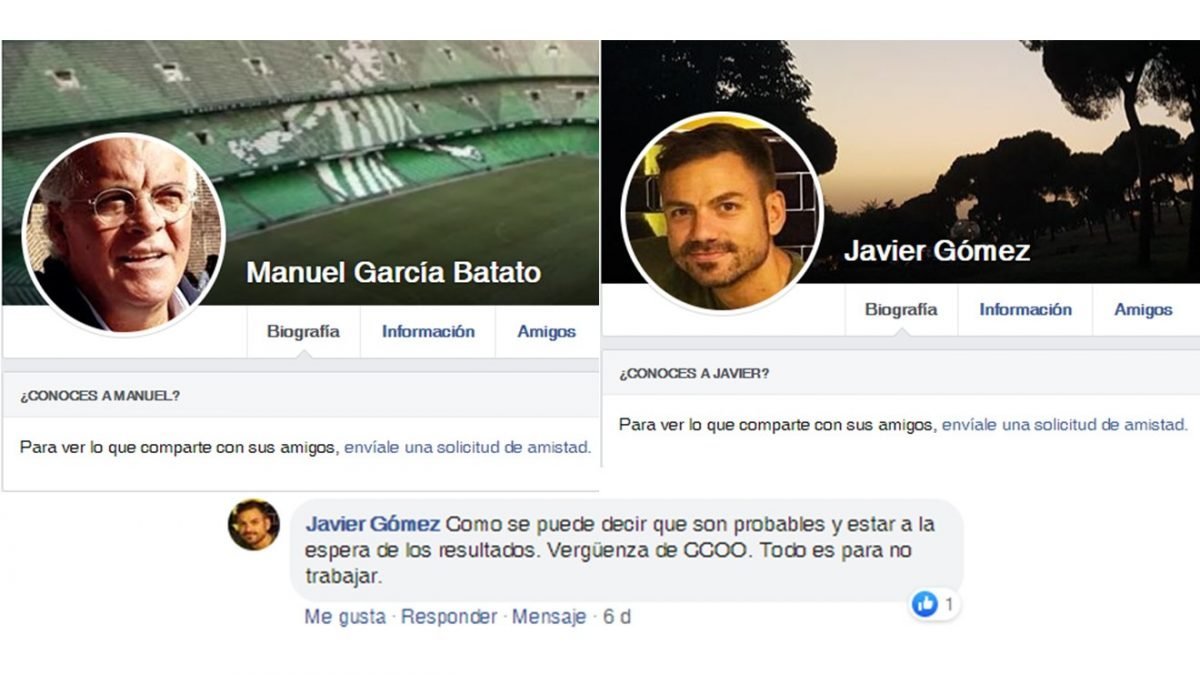1200x675 pixels.
Task: Open Javier's Amigos tab
Action: (x=1143, y=310)
